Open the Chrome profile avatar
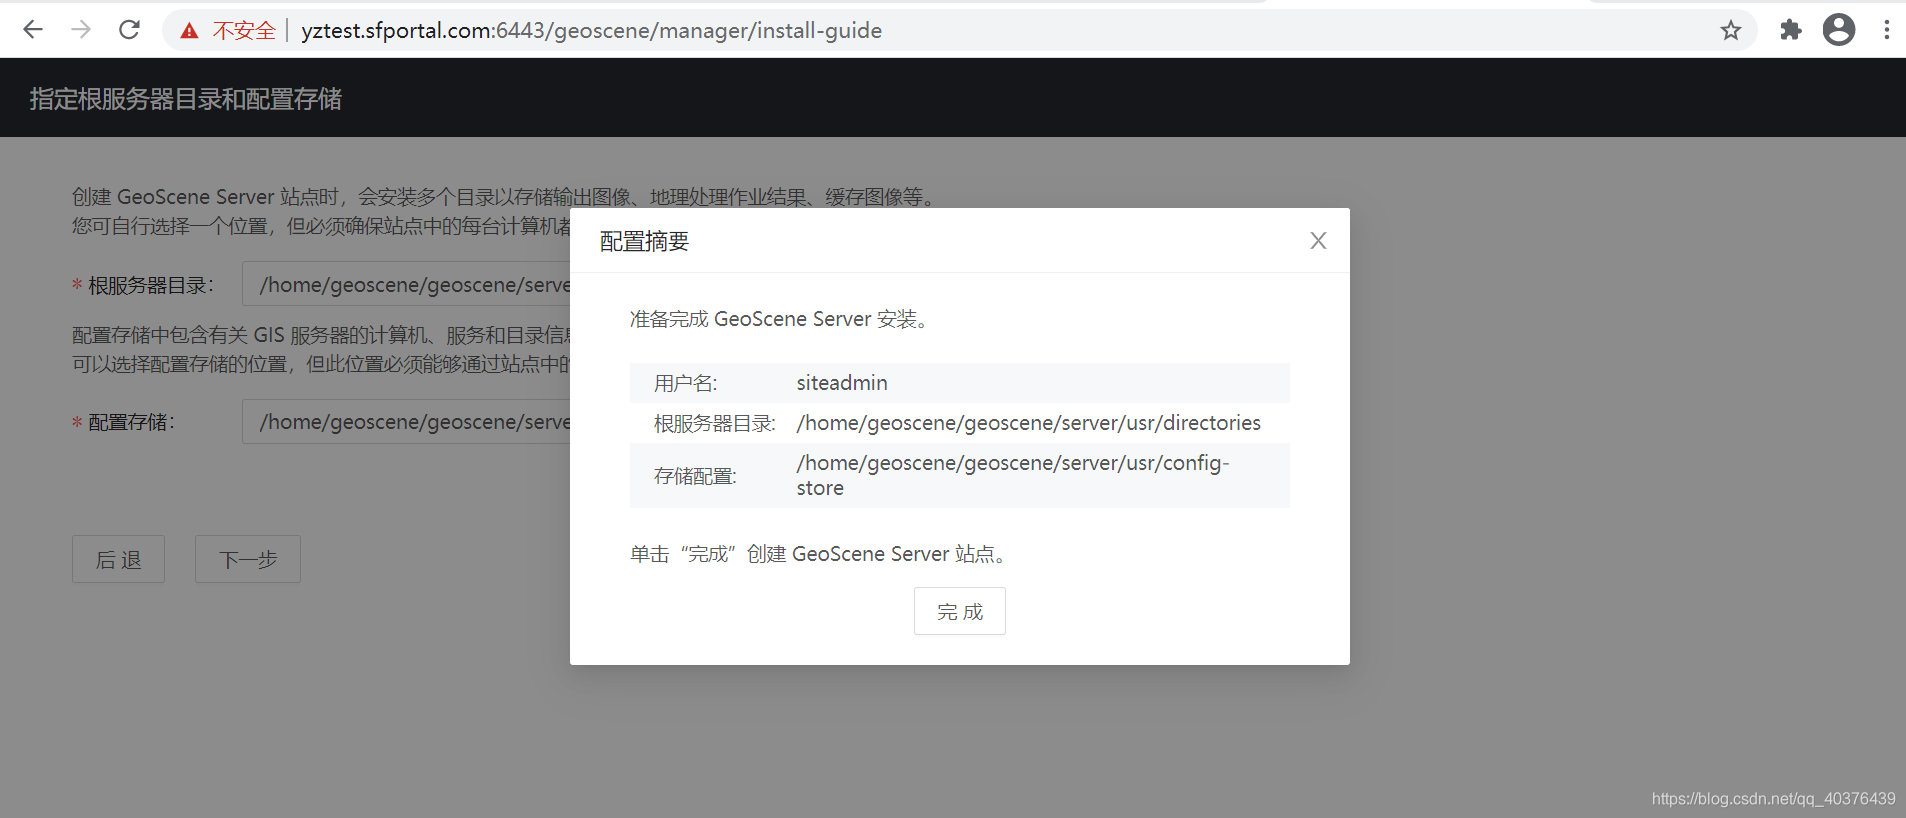The height and width of the screenshot is (818, 1906). [1839, 30]
